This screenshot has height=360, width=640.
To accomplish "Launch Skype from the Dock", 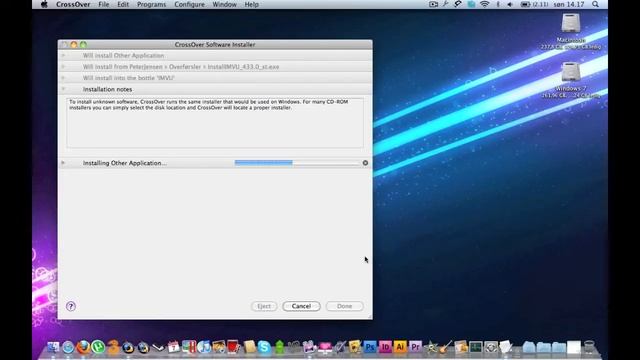I will click(264, 347).
